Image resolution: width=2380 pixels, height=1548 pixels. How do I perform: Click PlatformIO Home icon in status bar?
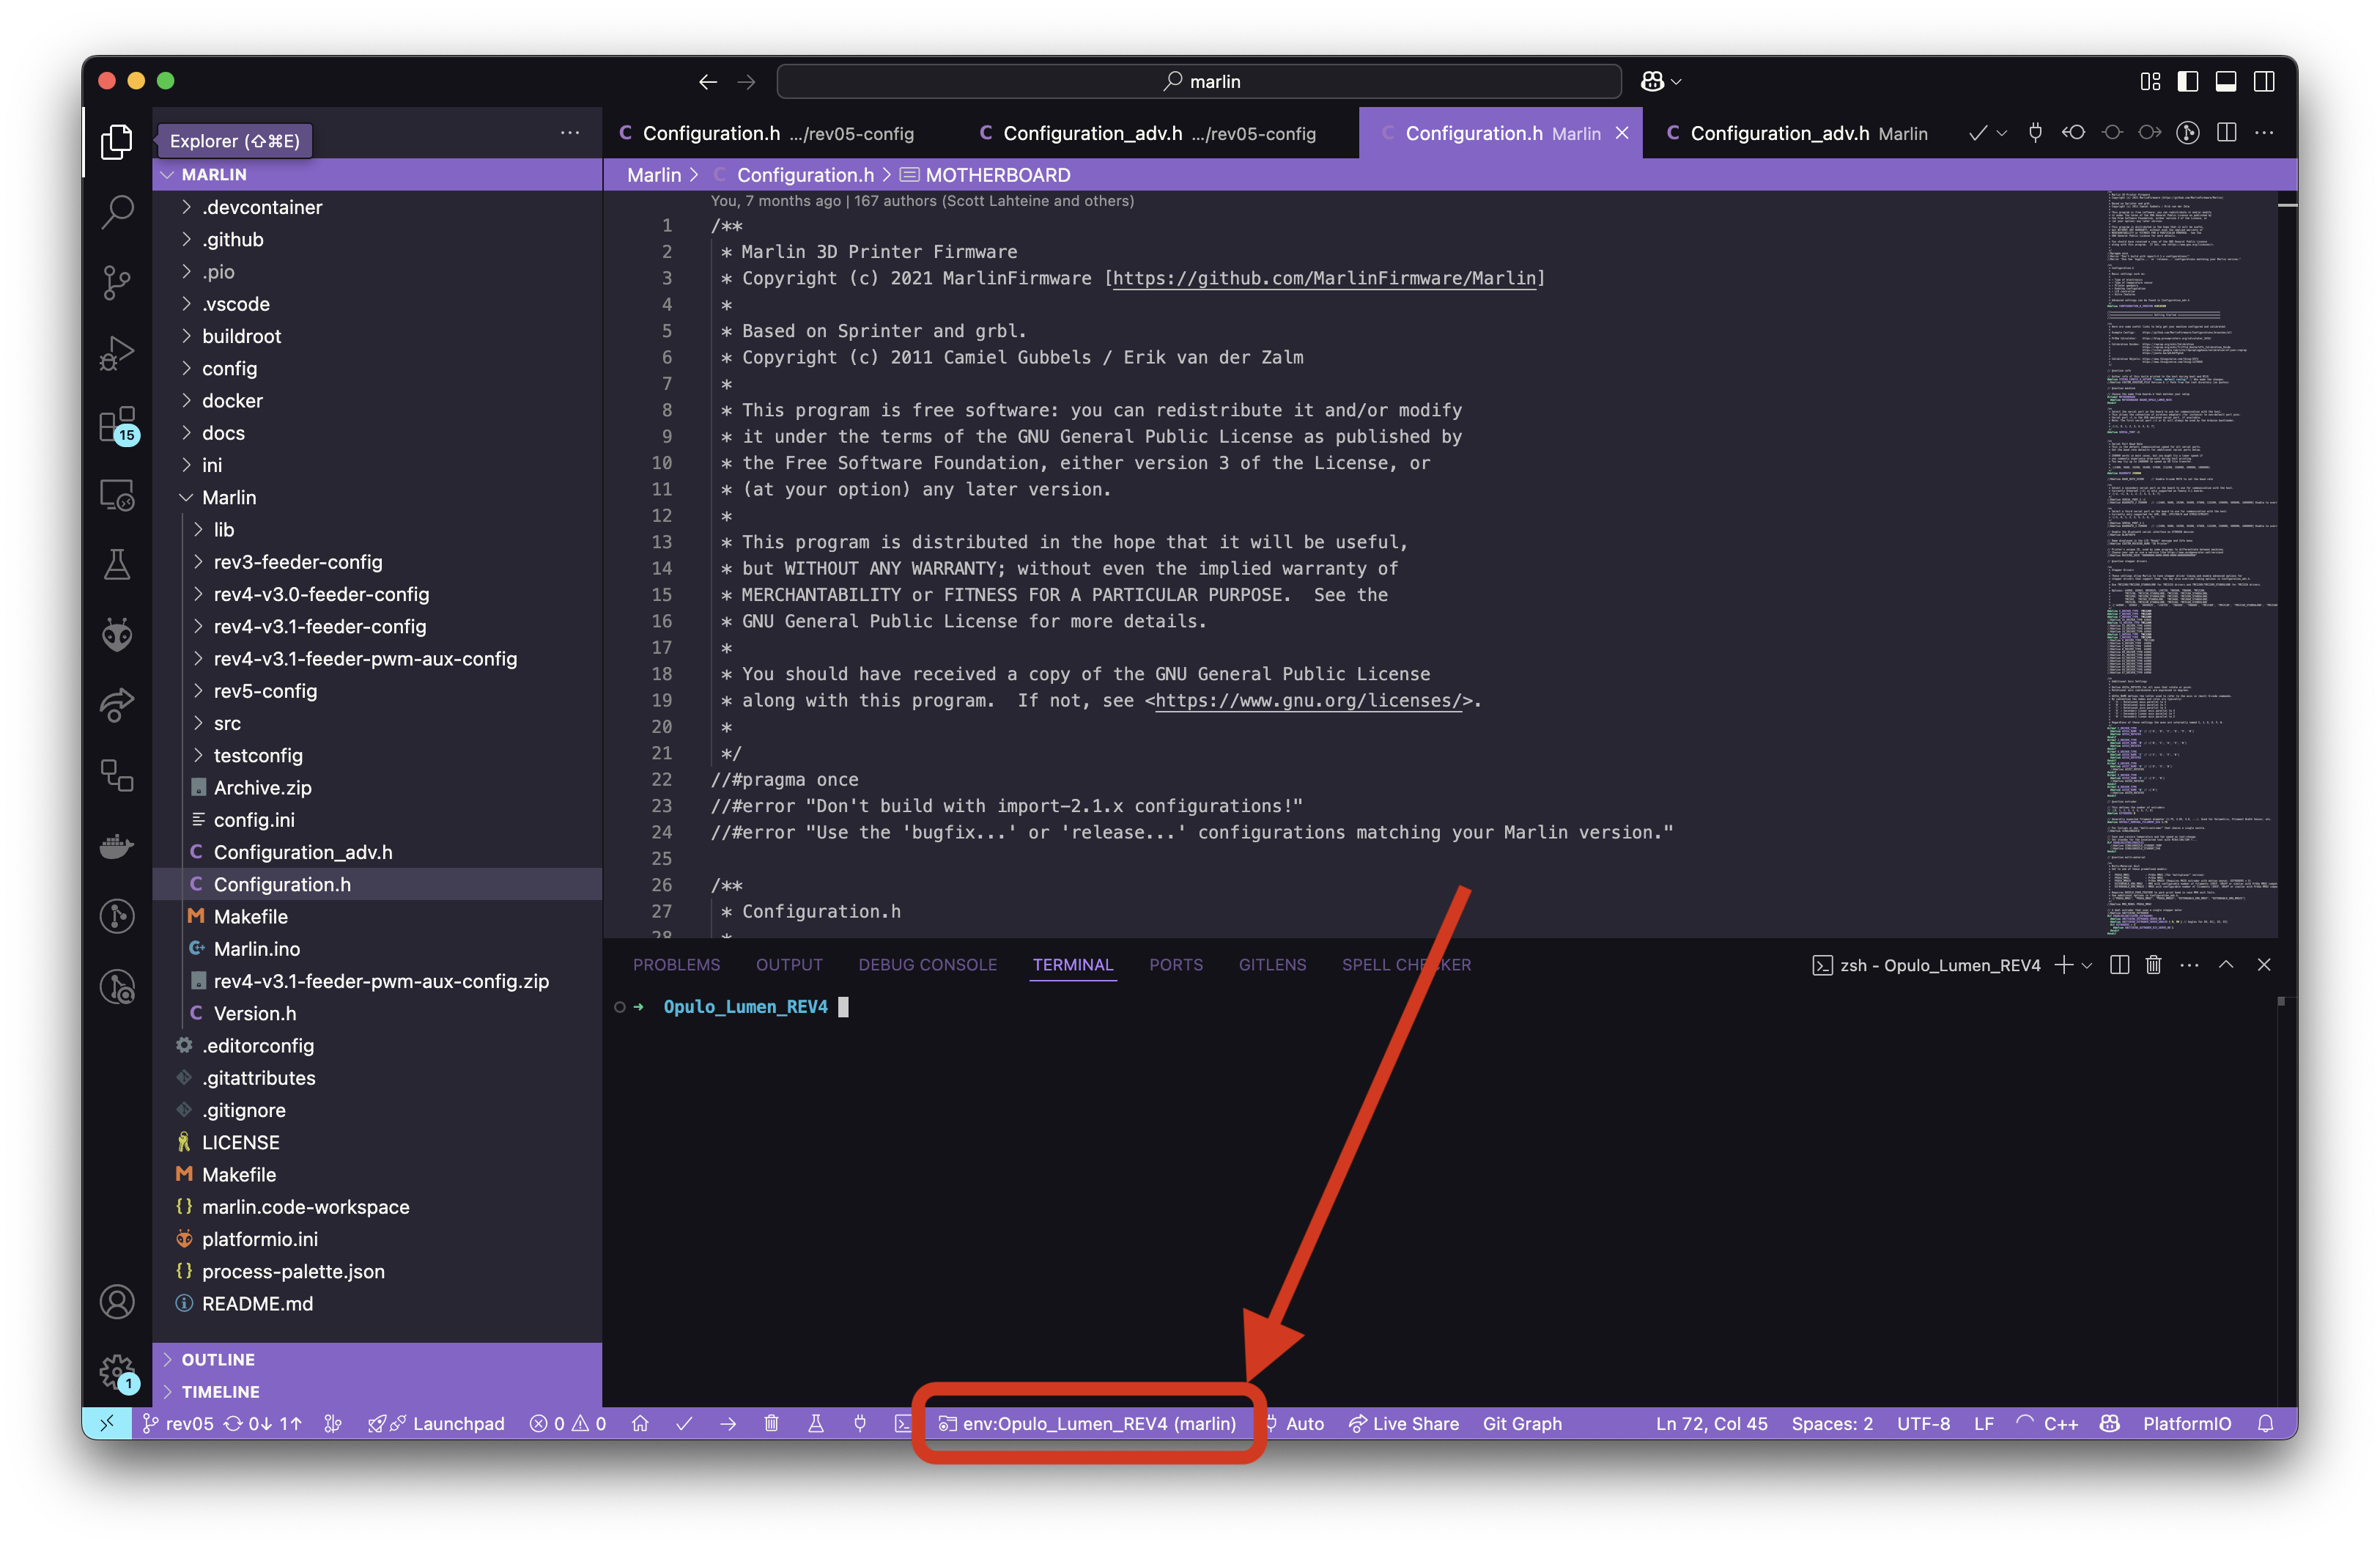(640, 1423)
